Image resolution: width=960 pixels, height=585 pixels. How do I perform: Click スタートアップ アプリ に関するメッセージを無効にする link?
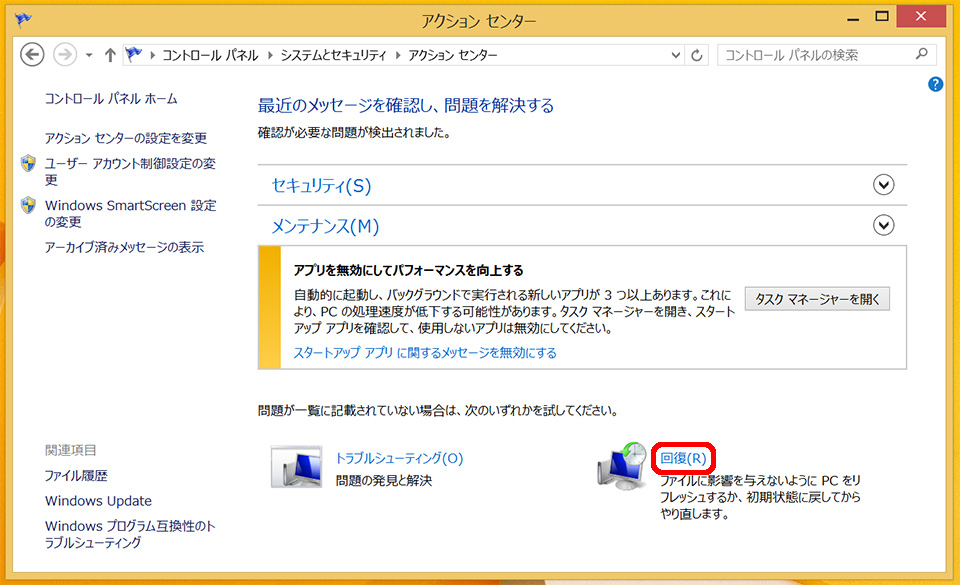[425, 352]
